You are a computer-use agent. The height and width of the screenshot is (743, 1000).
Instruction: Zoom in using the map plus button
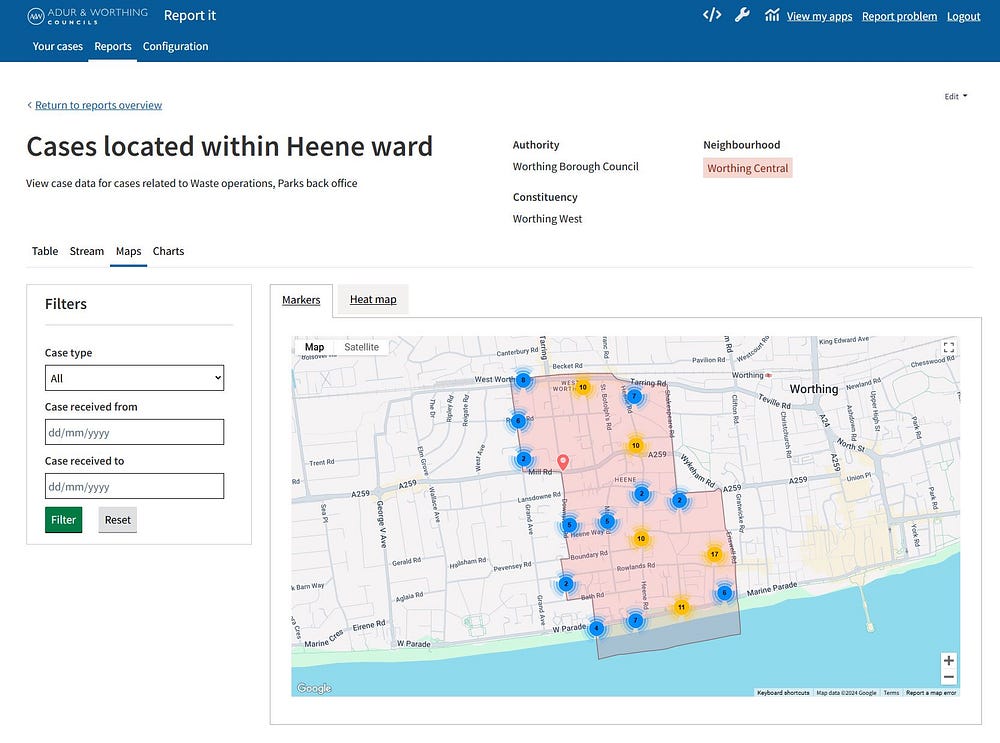(x=949, y=660)
